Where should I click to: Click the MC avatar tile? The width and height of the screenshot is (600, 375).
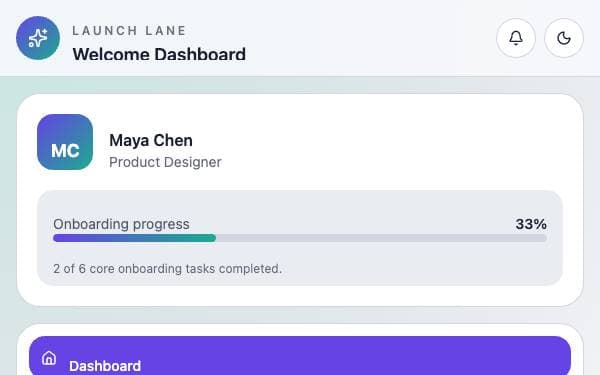click(65, 142)
